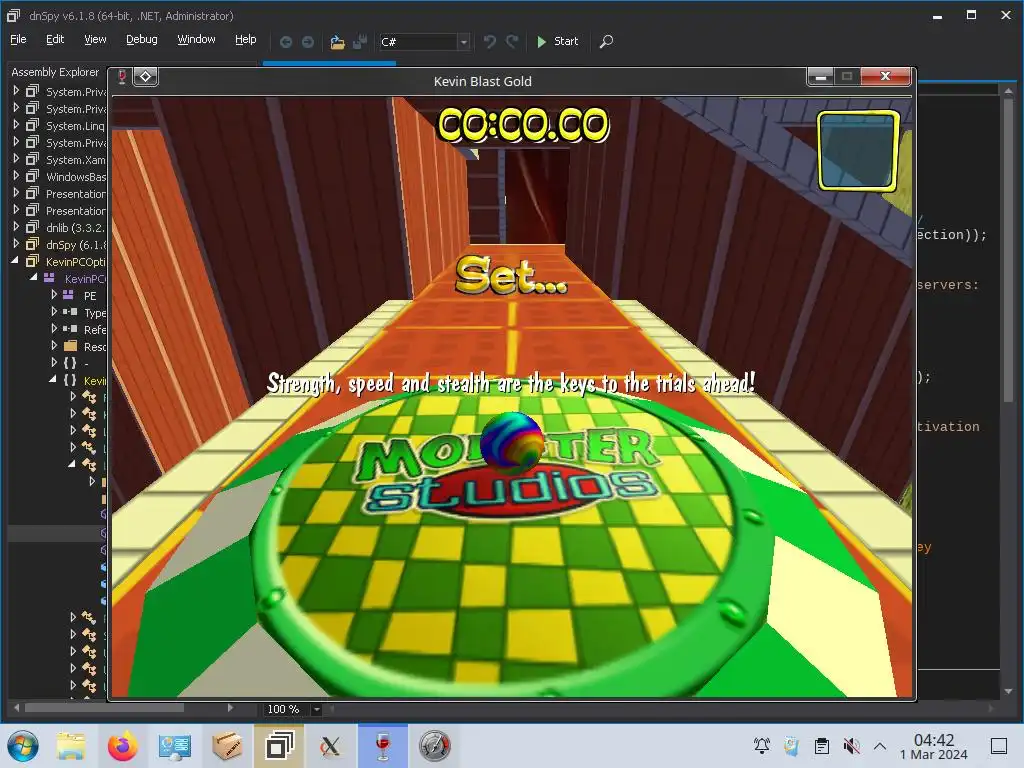The height and width of the screenshot is (768, 1024).
Task: Click the speedometer taskbar icon
Action: [434, 746]
